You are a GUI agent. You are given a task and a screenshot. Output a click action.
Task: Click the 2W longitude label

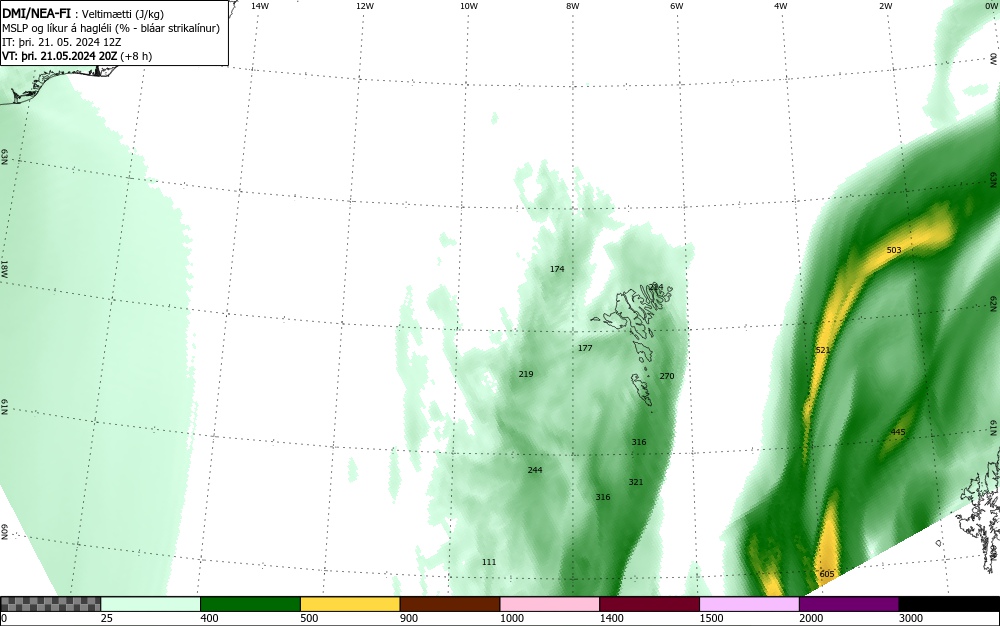[885, 6]
